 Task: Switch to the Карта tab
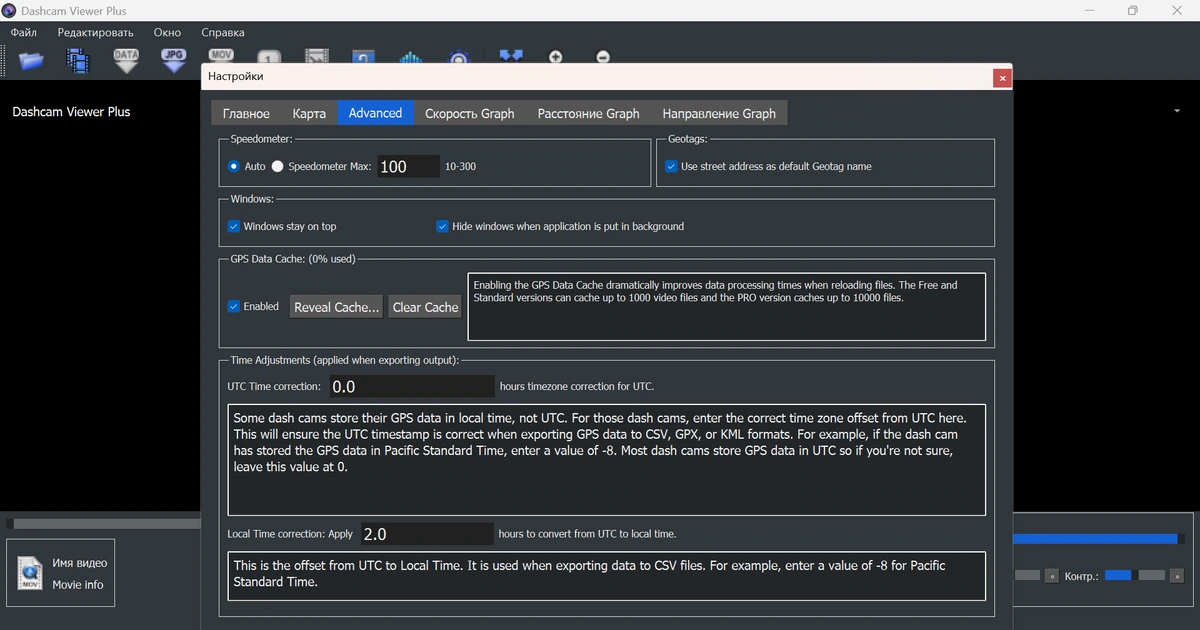[x=309, y=113]
